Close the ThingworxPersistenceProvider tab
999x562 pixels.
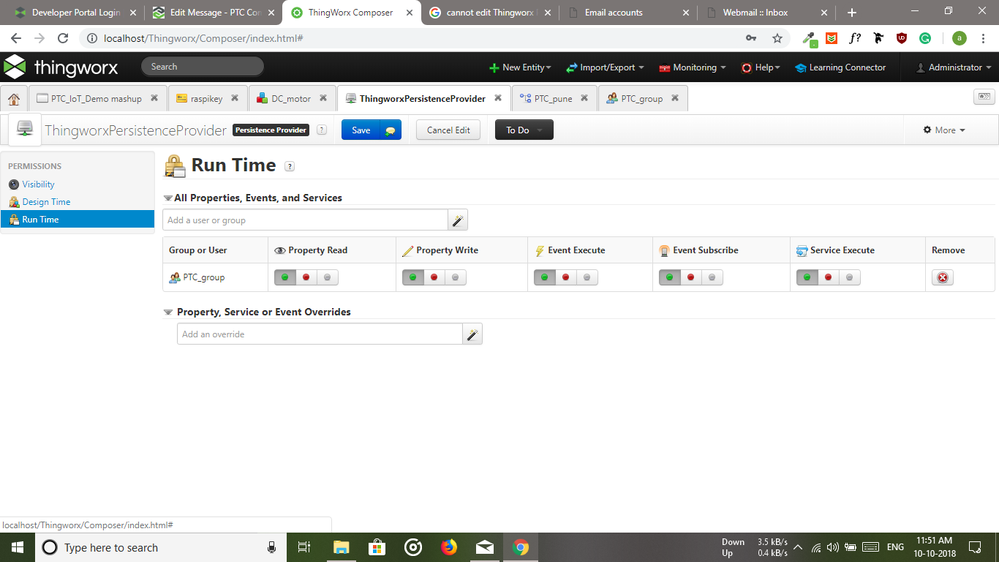click(x=498, y=98)
